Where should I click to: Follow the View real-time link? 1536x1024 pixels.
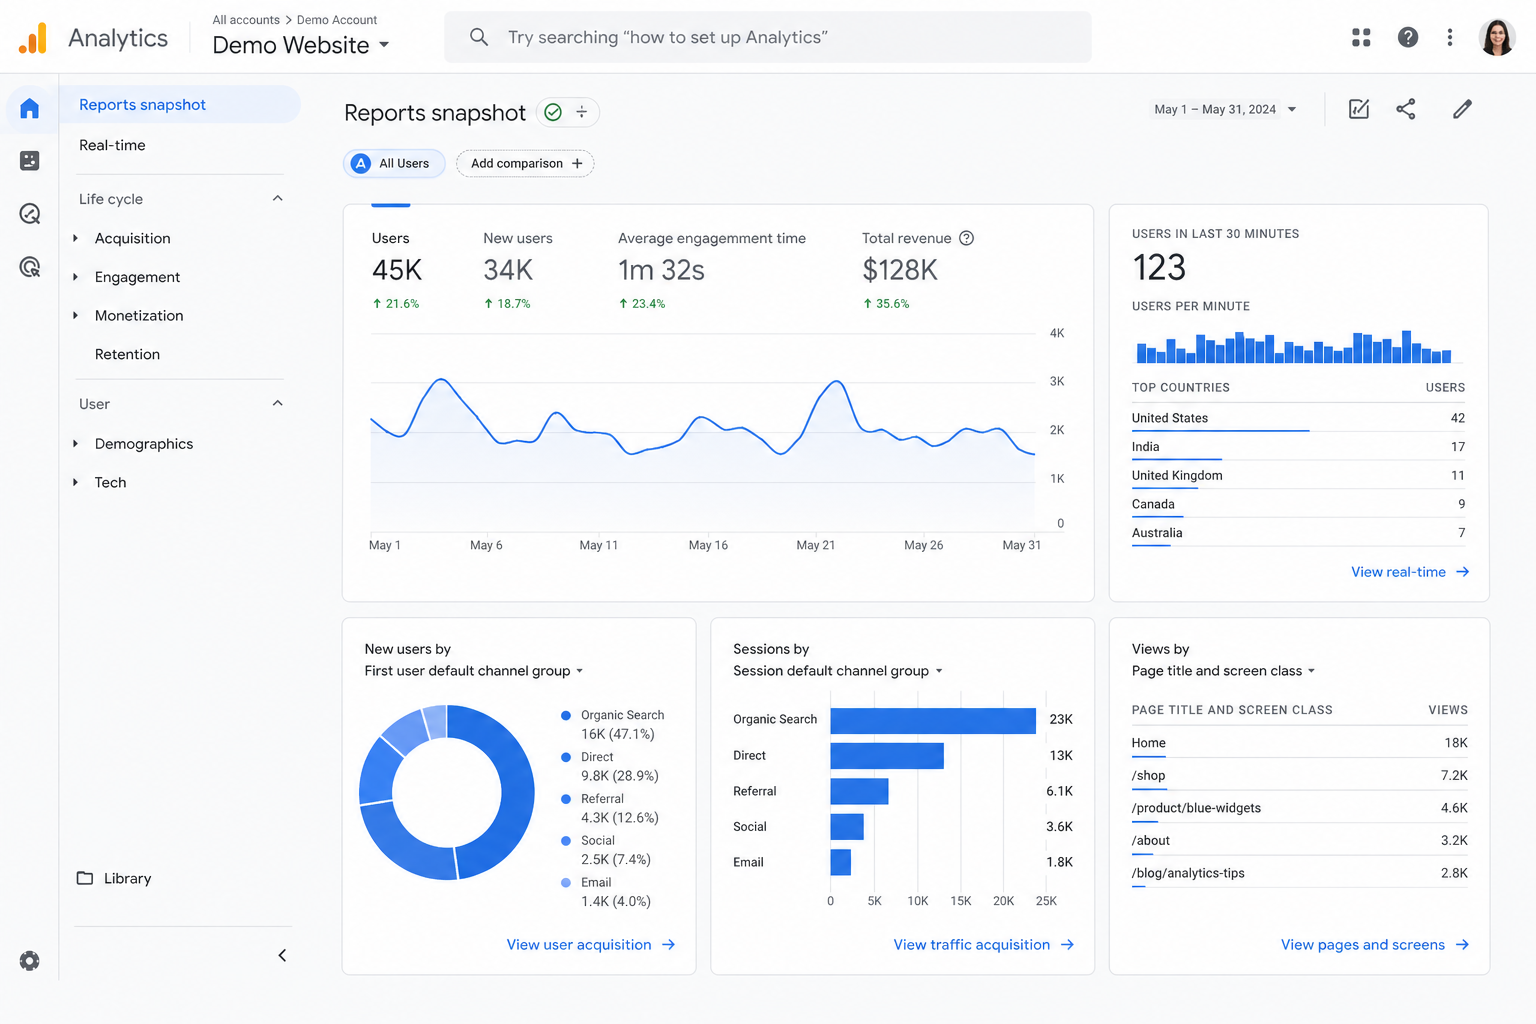tap(1410, 572)
